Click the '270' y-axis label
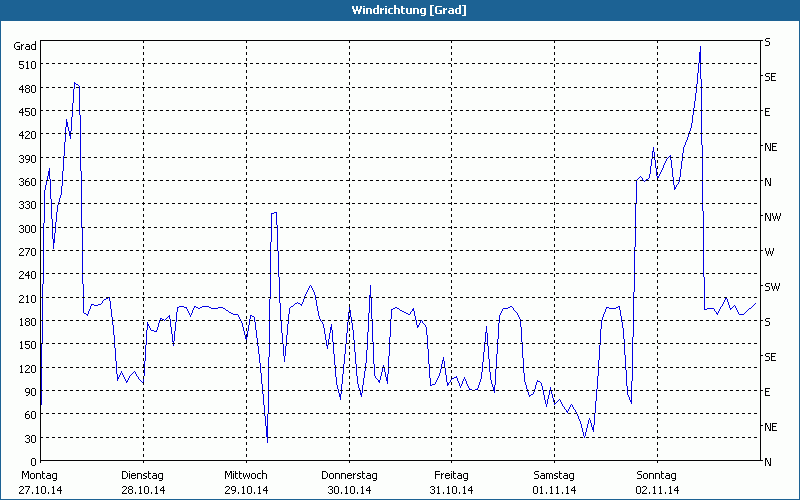This screenshot has height=500, width=800. (x=28, y=252)
